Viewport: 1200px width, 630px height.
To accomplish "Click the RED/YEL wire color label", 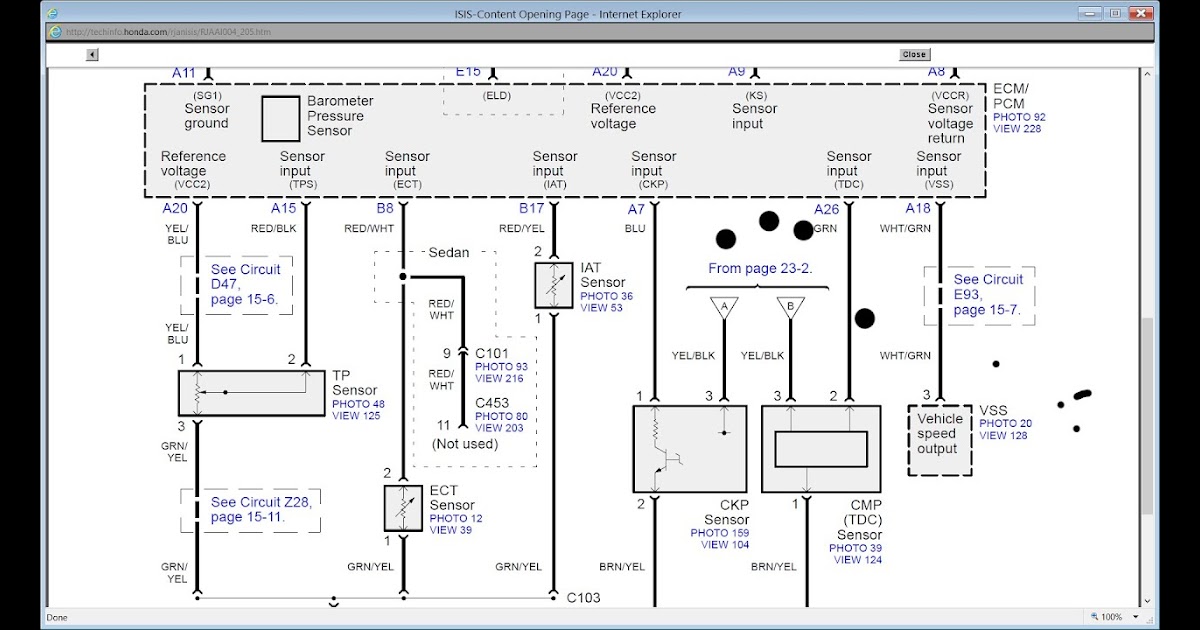I will click(x=521, y=229).
